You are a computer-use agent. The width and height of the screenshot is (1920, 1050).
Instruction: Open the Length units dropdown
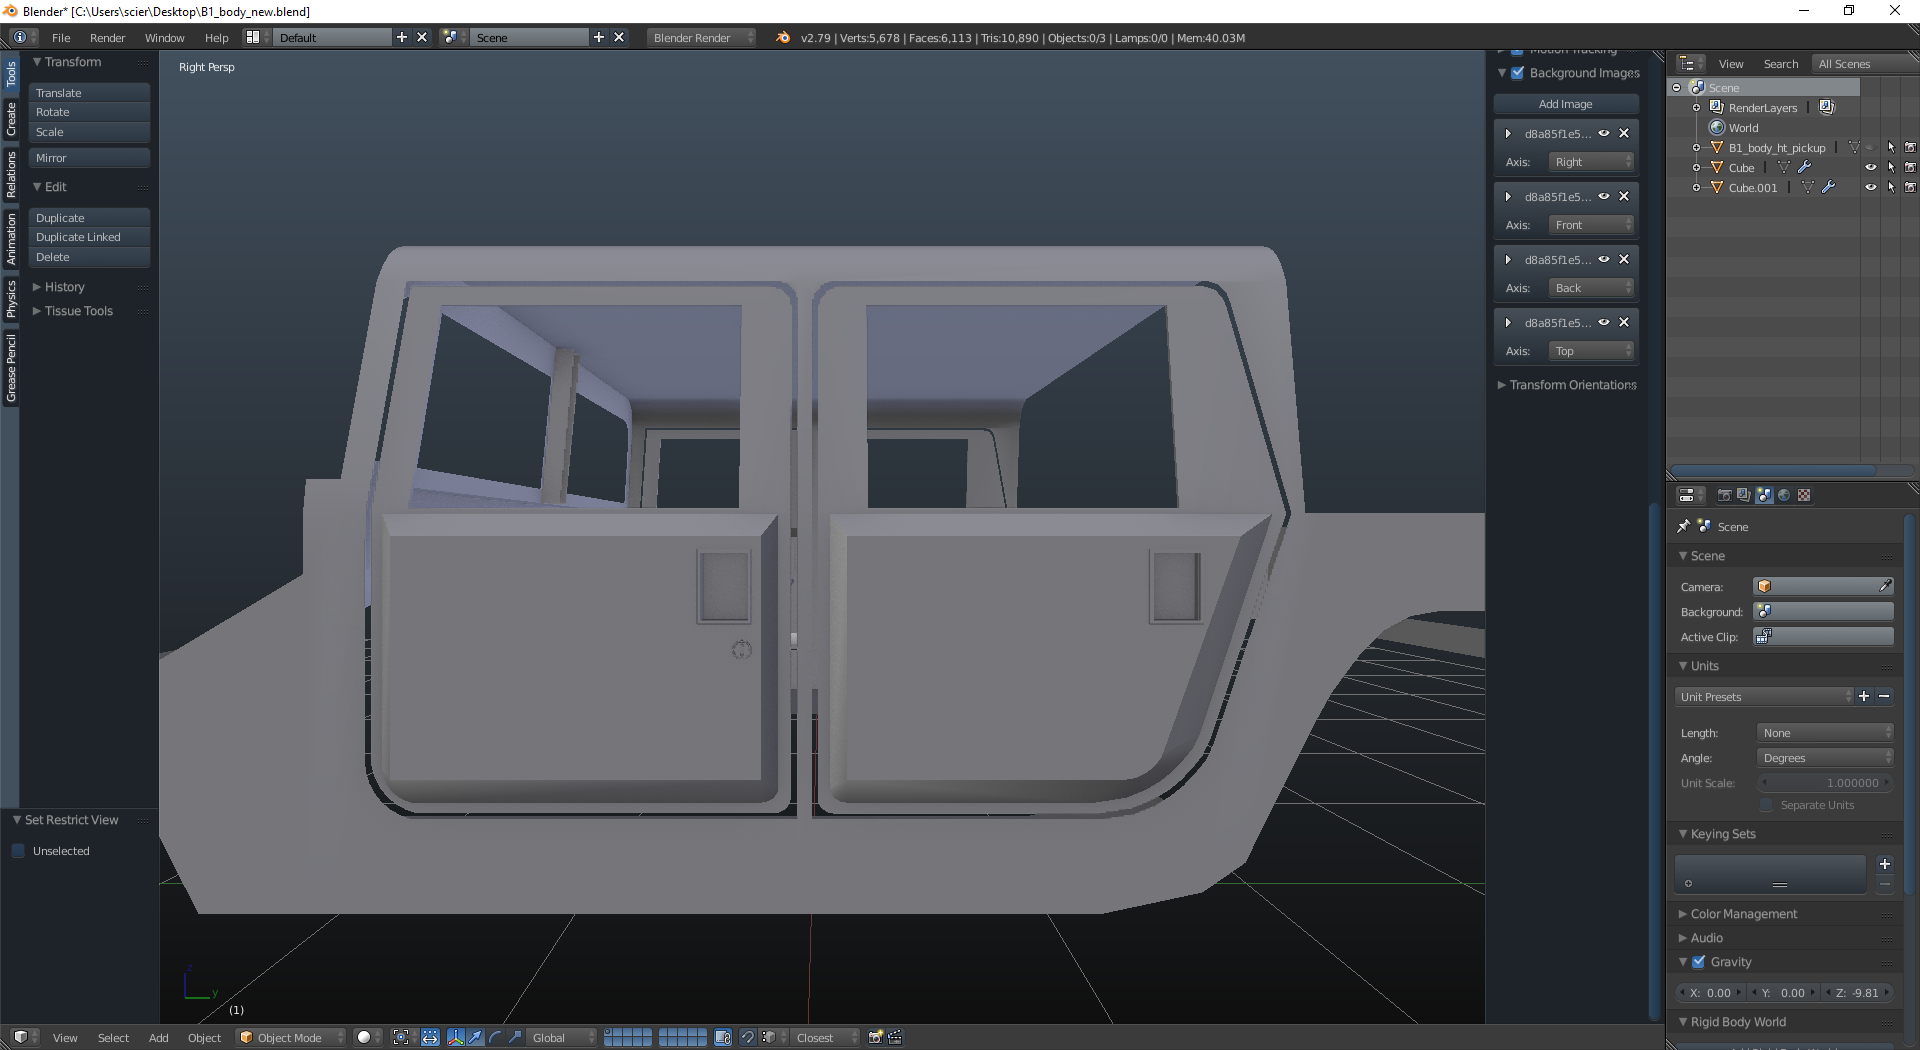coord(1825,732)
